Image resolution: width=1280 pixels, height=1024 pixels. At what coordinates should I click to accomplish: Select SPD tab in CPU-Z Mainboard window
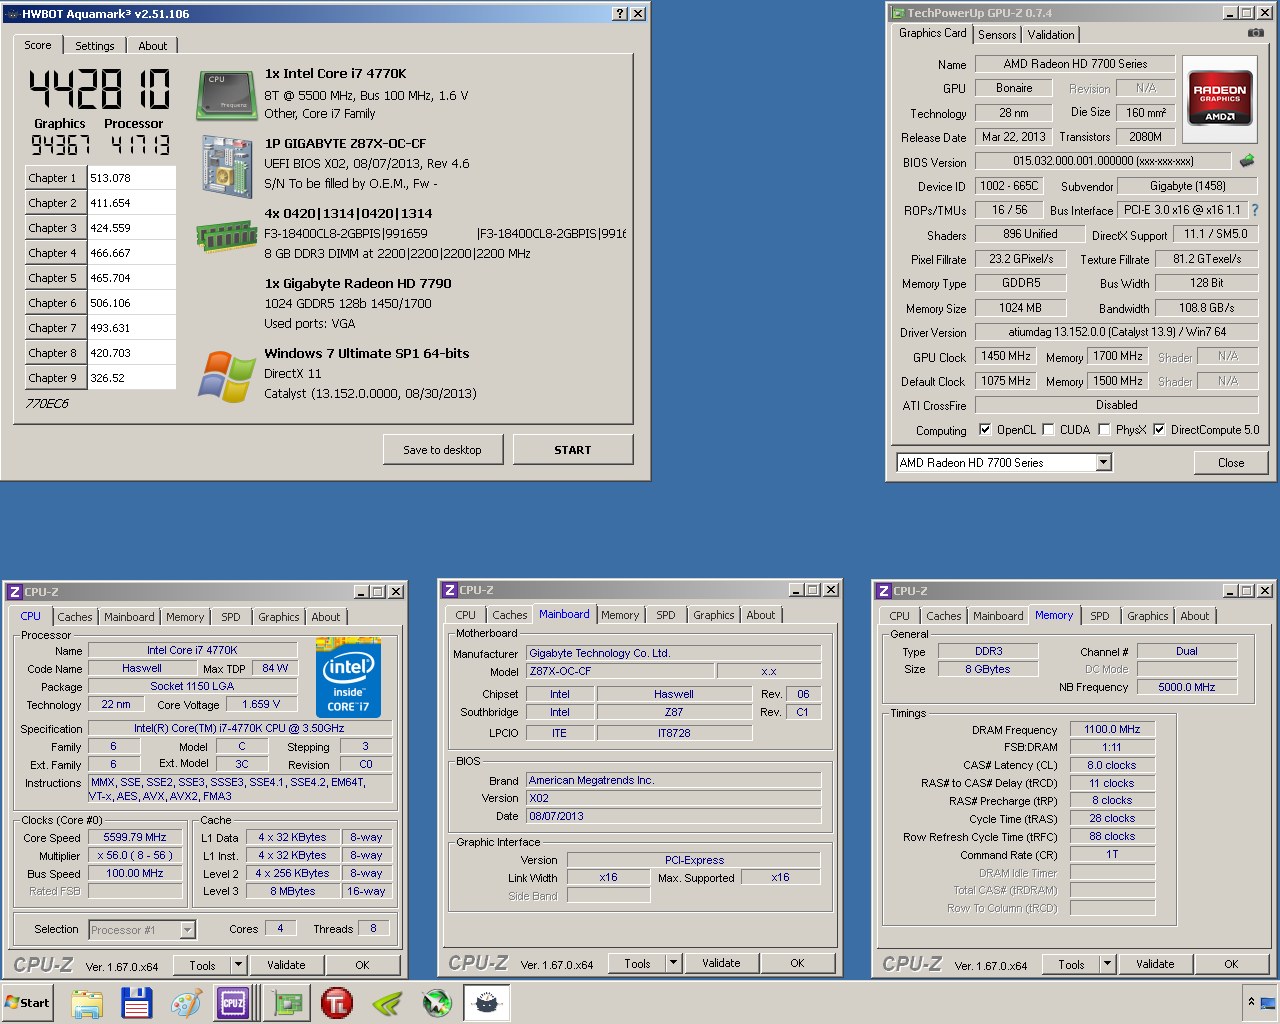(666, 615)
